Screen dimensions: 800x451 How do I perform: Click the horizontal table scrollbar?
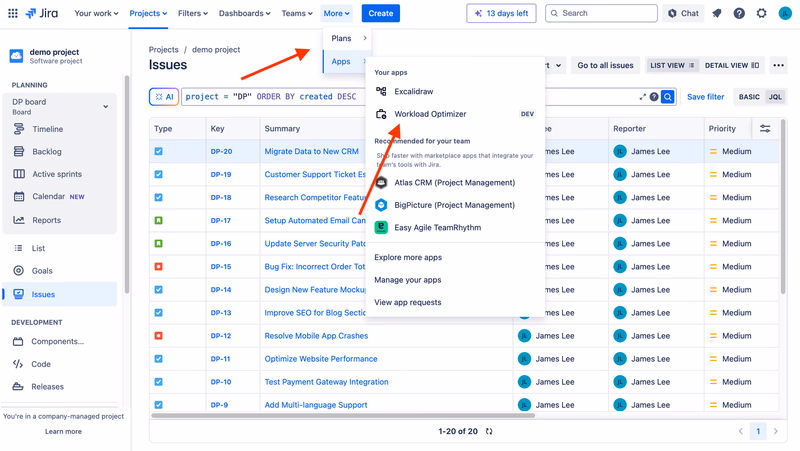click(343, 415)
